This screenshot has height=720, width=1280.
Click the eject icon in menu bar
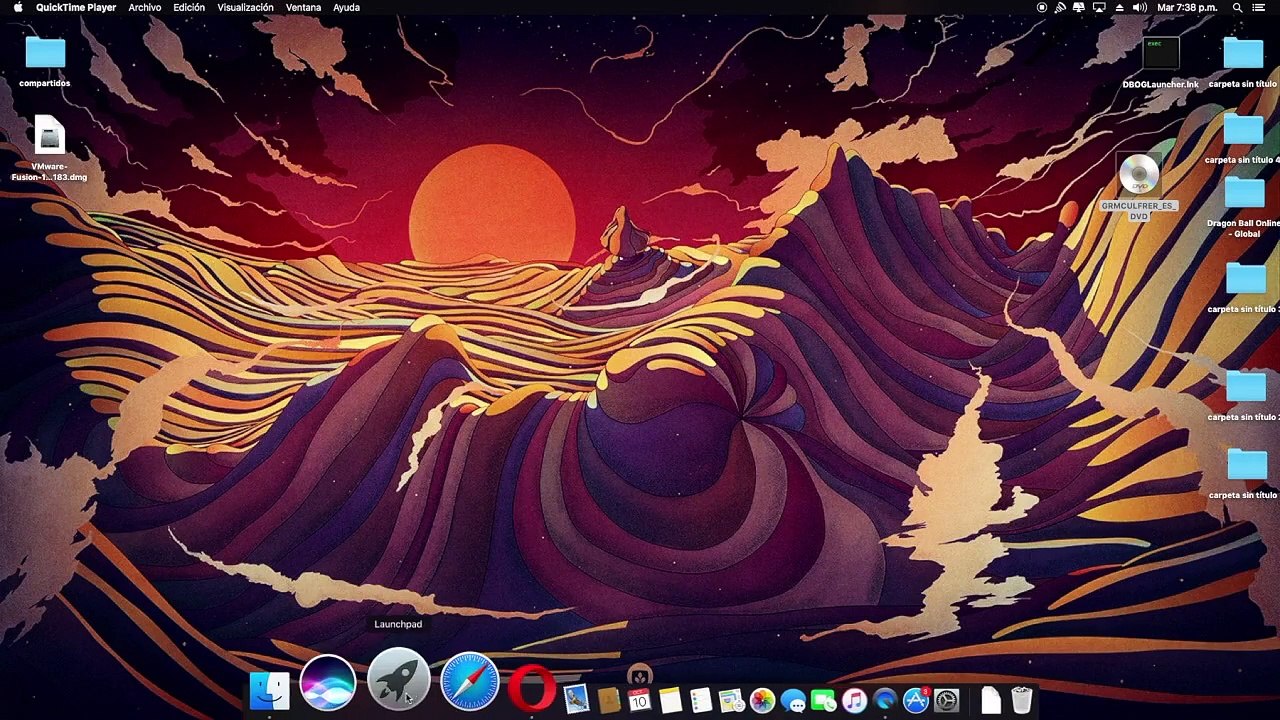point(1119,8)
